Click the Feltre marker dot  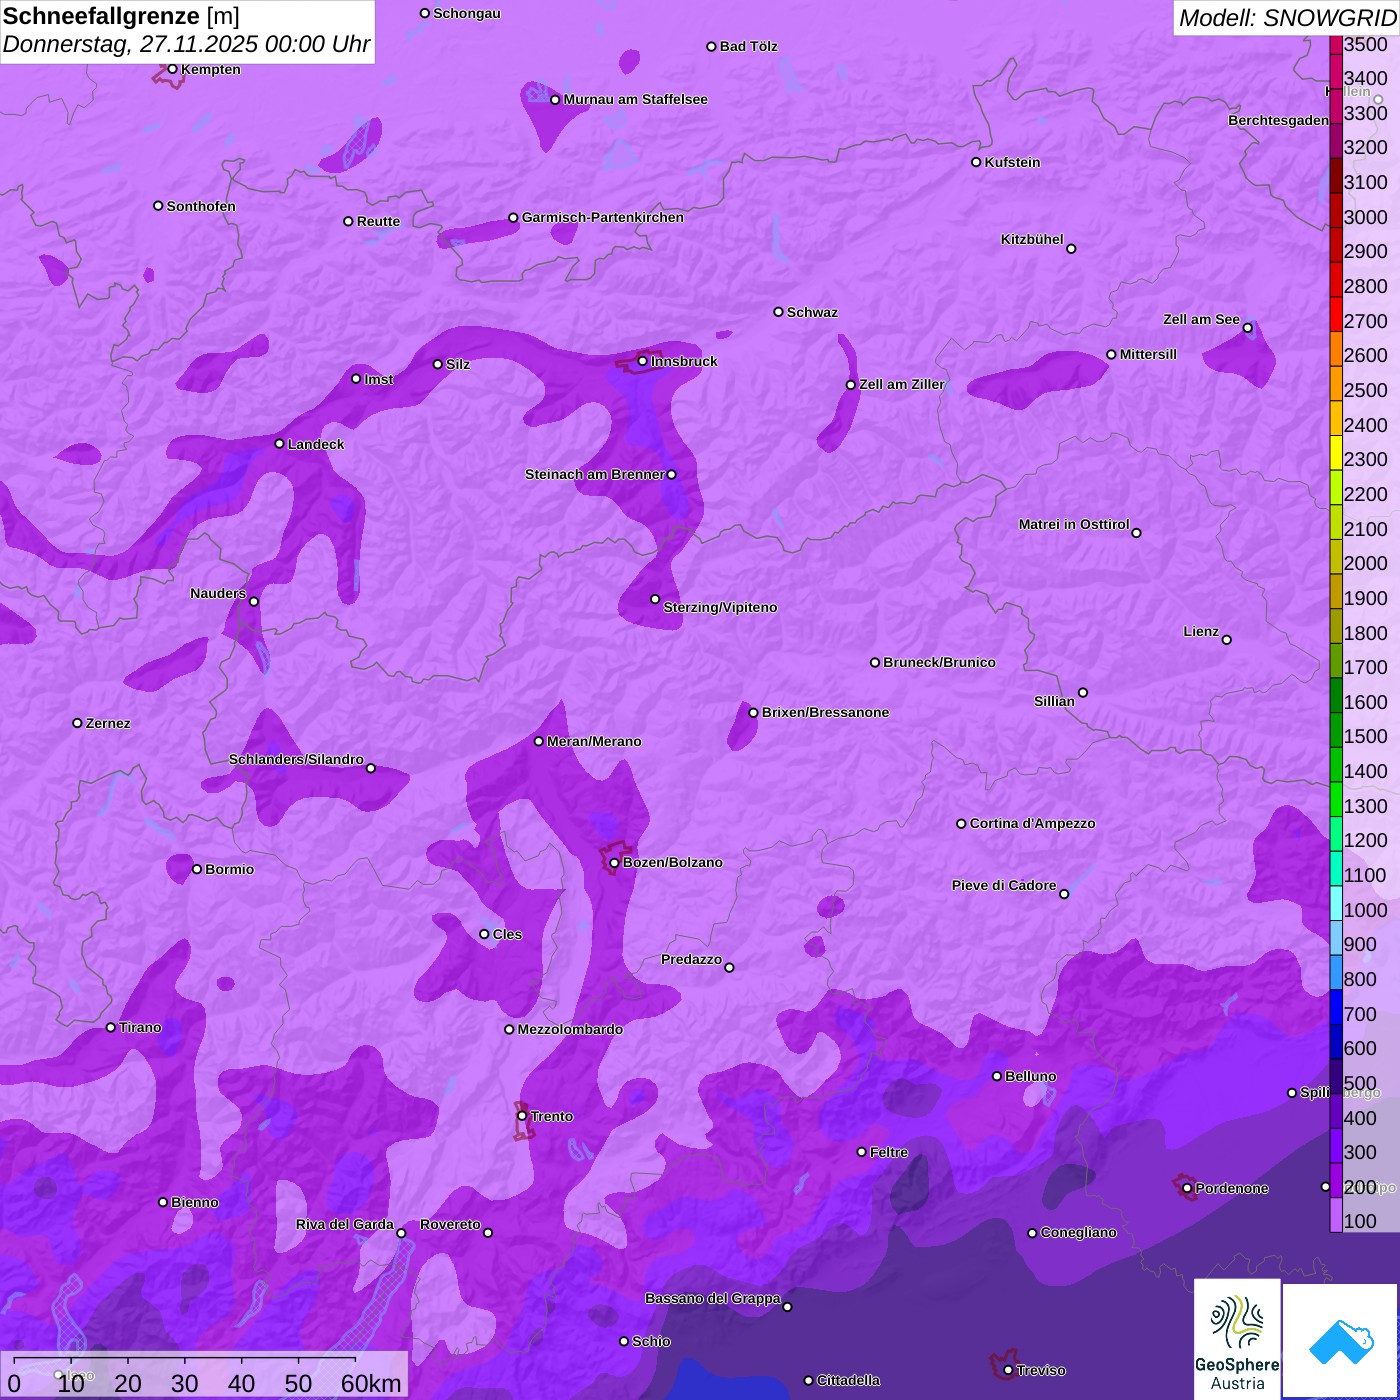click(861, 1152)
